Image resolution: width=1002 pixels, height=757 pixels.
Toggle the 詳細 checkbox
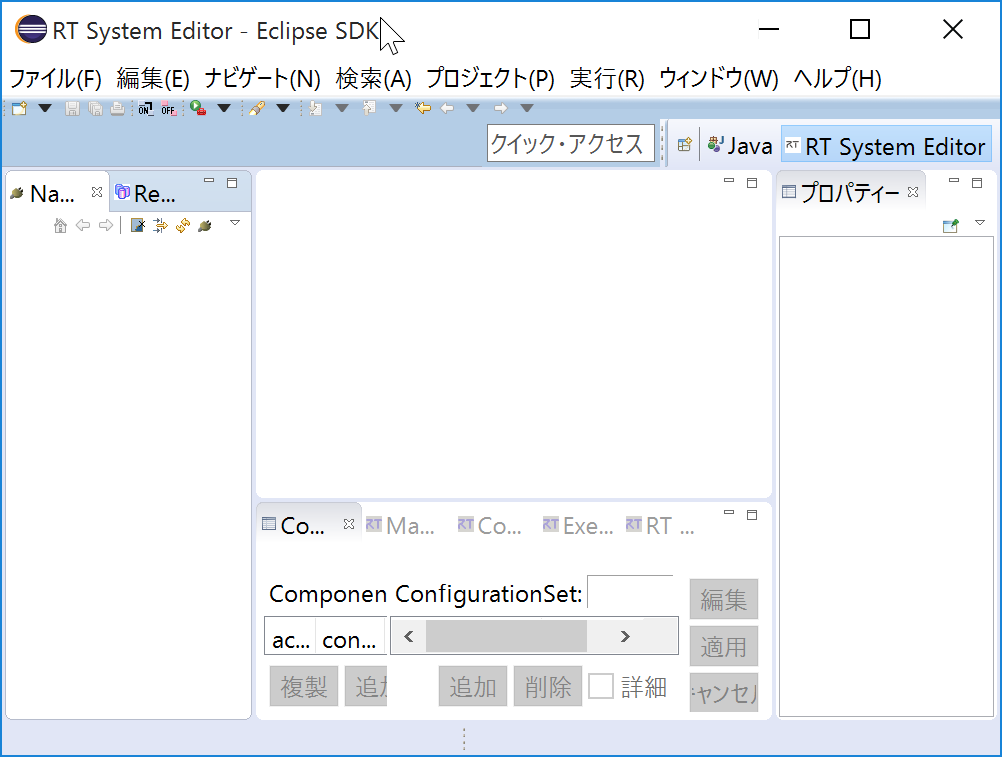[601, 686]
